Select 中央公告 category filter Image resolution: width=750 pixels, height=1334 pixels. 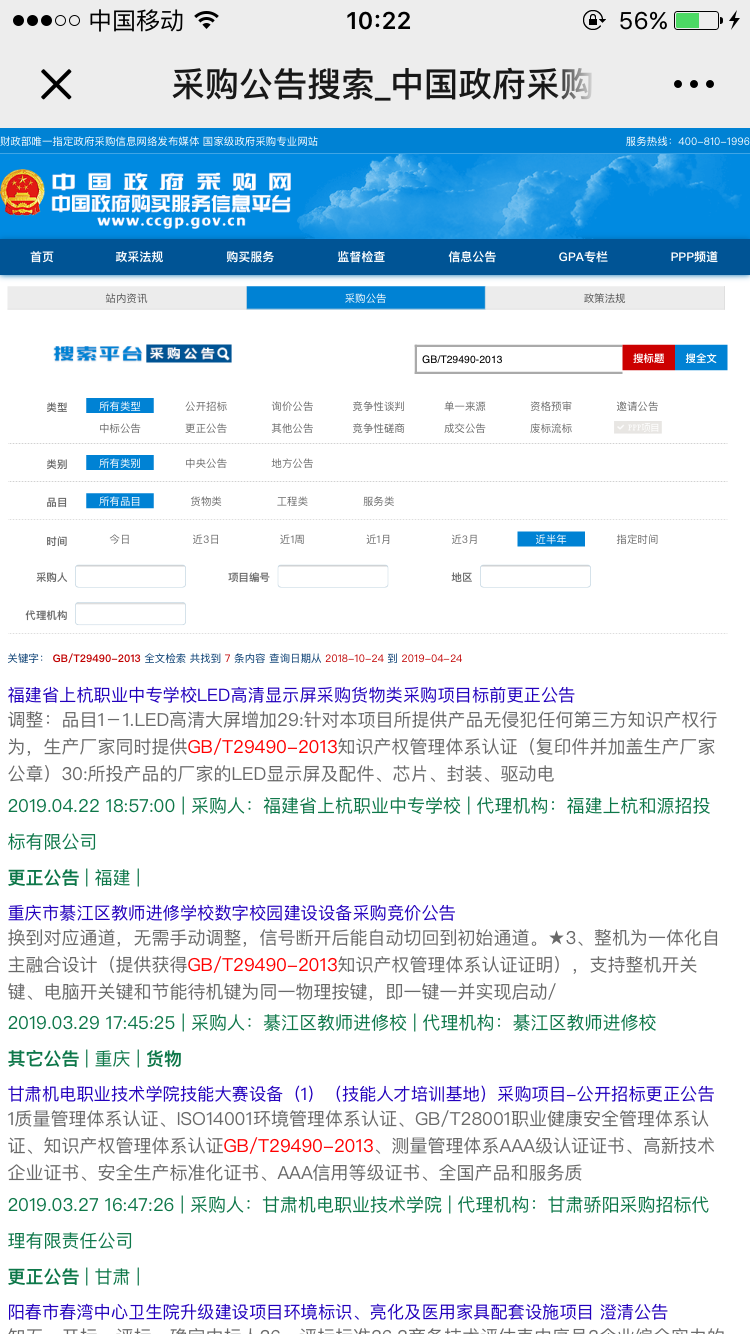pos(206,463)
